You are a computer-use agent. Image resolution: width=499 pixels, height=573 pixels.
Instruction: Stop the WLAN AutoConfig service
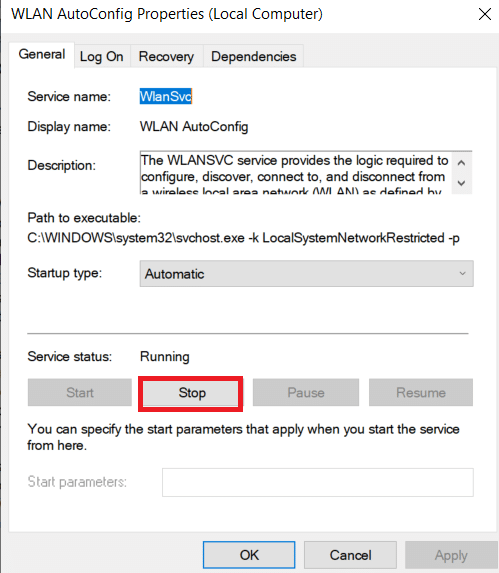point(190,393)
